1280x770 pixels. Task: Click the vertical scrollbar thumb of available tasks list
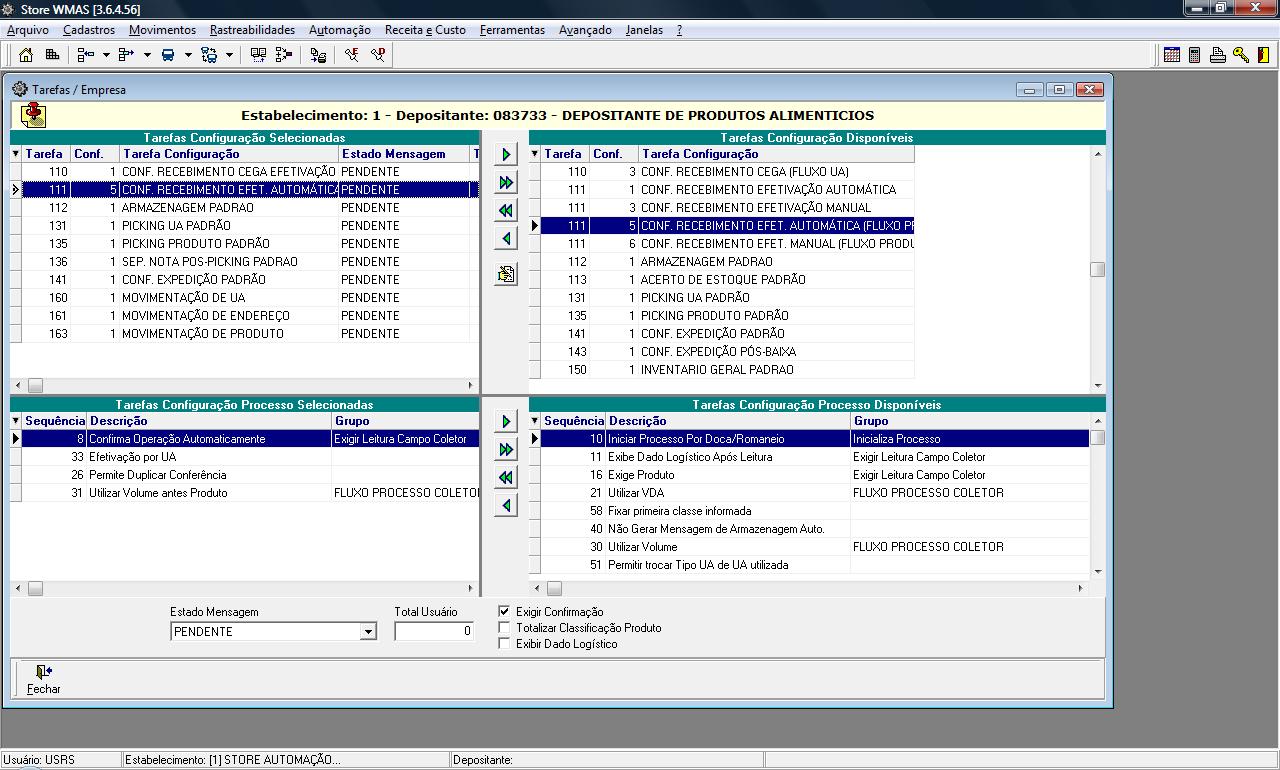click(1097, 270)
